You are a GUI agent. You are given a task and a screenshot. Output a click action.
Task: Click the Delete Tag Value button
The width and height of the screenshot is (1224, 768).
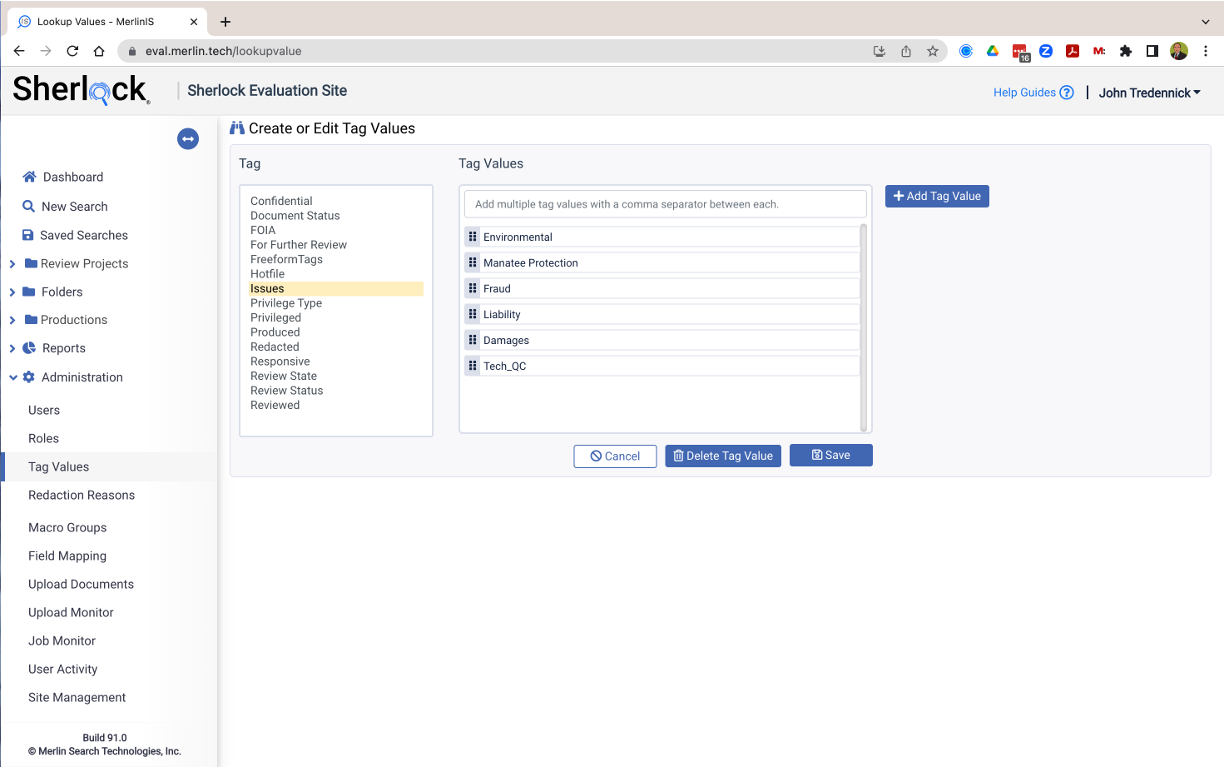point(723,456)
